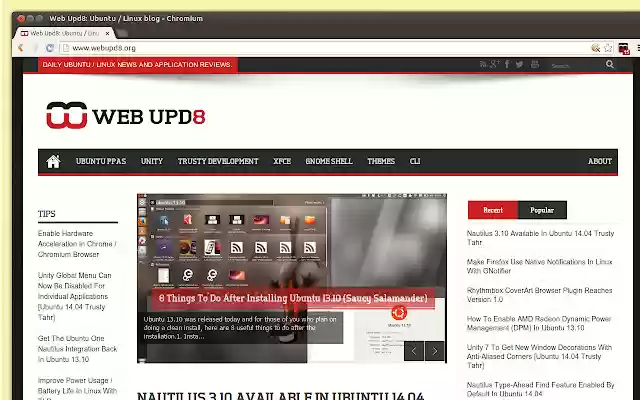The height and width of the screenshot is (400, 640).
Task: Open the Themes menu item
Action: point(381,161)
